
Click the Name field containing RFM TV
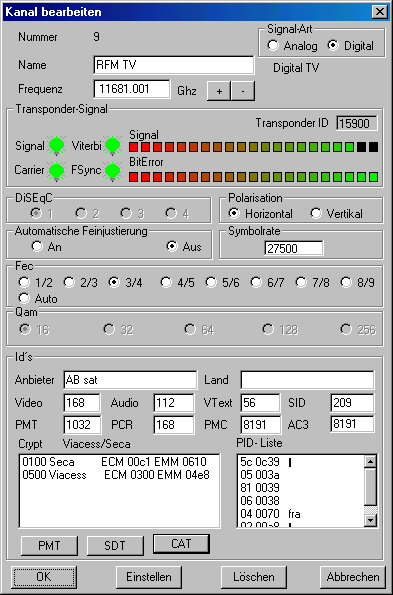(x=174, y=65)
